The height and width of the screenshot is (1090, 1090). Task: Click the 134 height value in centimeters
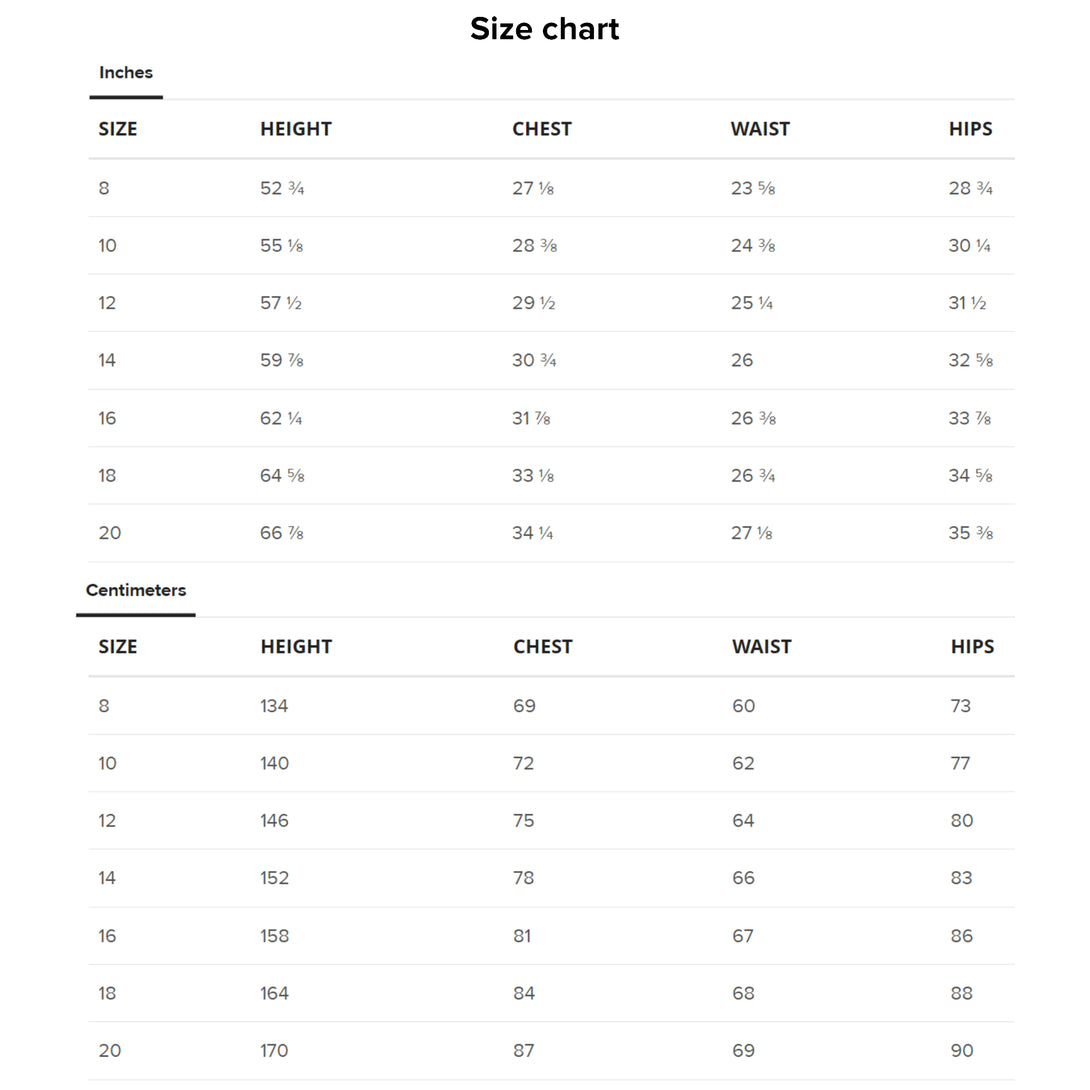click(x=274, y=706)
